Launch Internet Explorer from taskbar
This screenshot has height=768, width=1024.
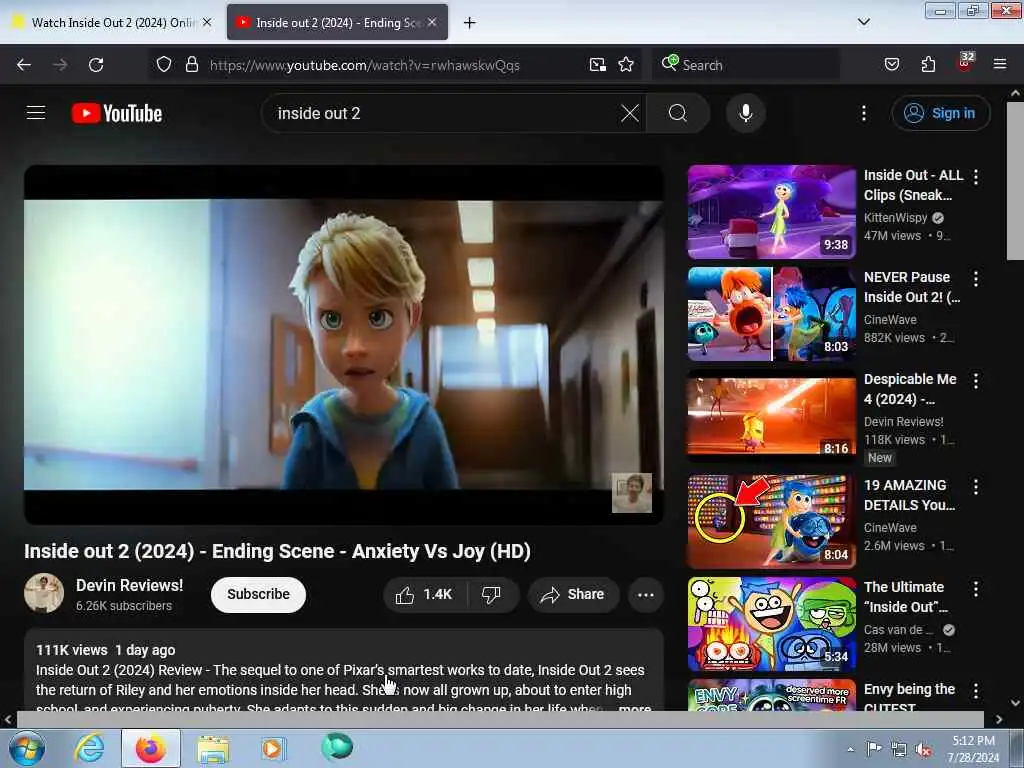click(x=89, y=748)
